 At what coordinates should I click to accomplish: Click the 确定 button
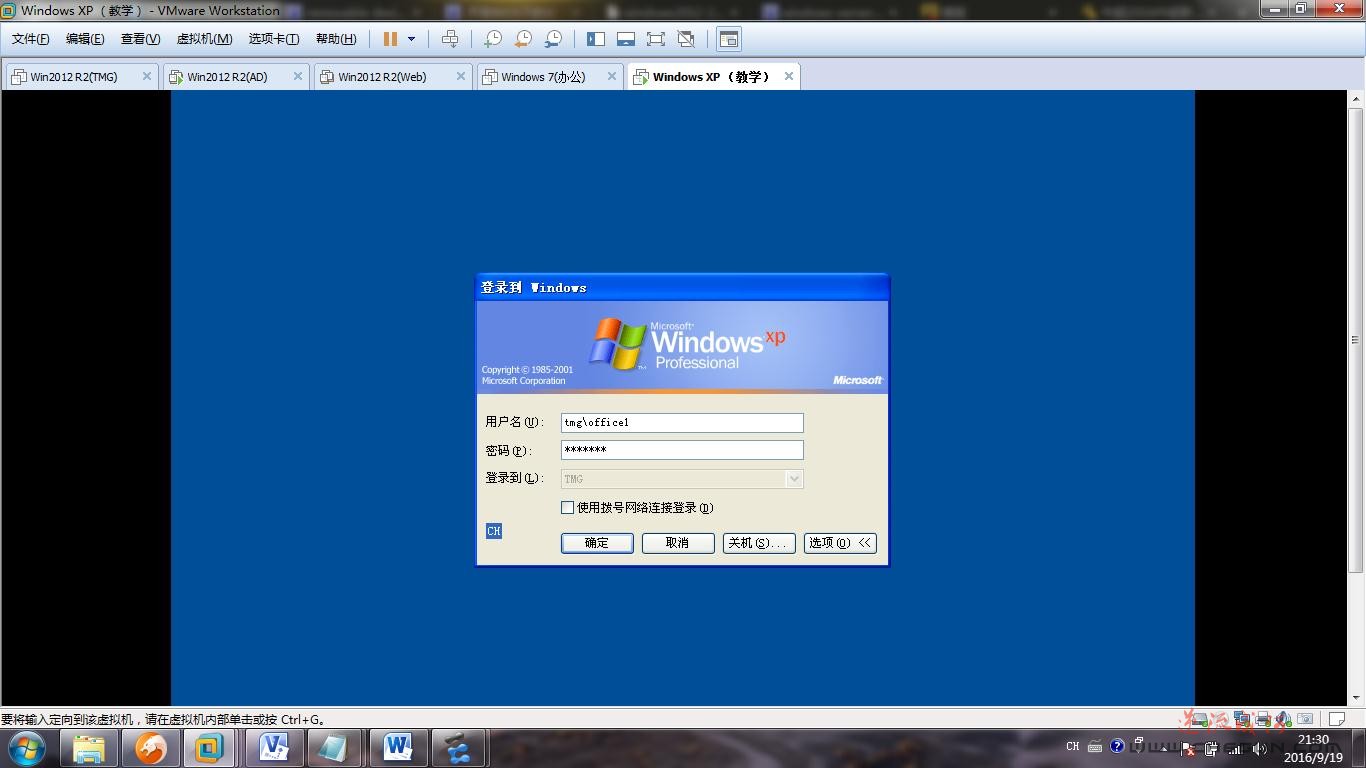597,543
